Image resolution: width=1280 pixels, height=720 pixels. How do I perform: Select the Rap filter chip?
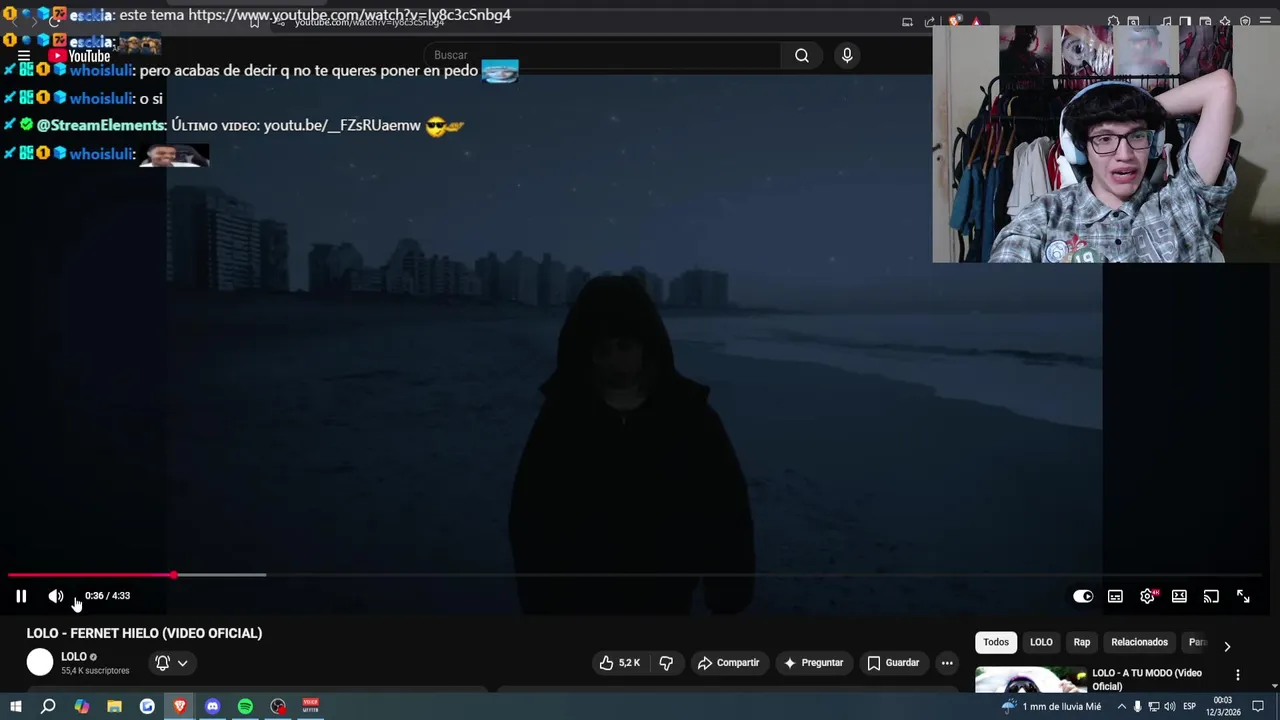click(x=1082, y=642)
